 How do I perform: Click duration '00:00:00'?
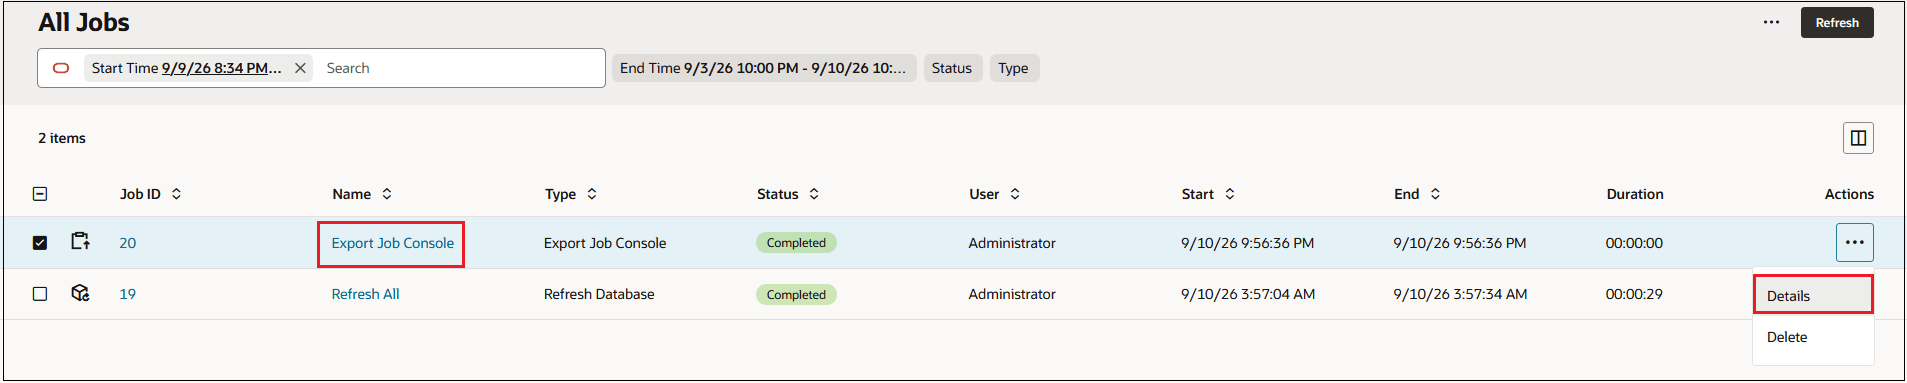pyautogui.click(x=1634, y=243)
